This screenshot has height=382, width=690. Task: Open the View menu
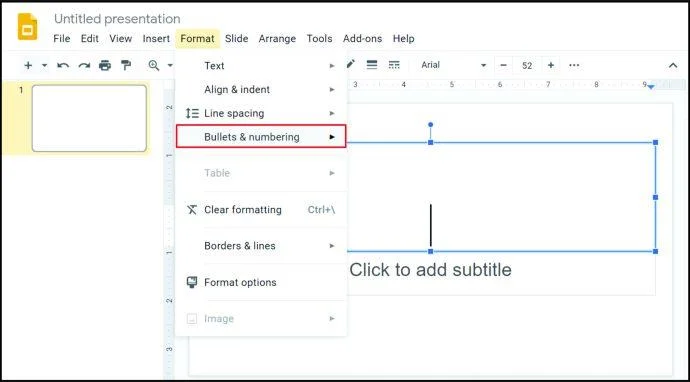coord(121,39)
